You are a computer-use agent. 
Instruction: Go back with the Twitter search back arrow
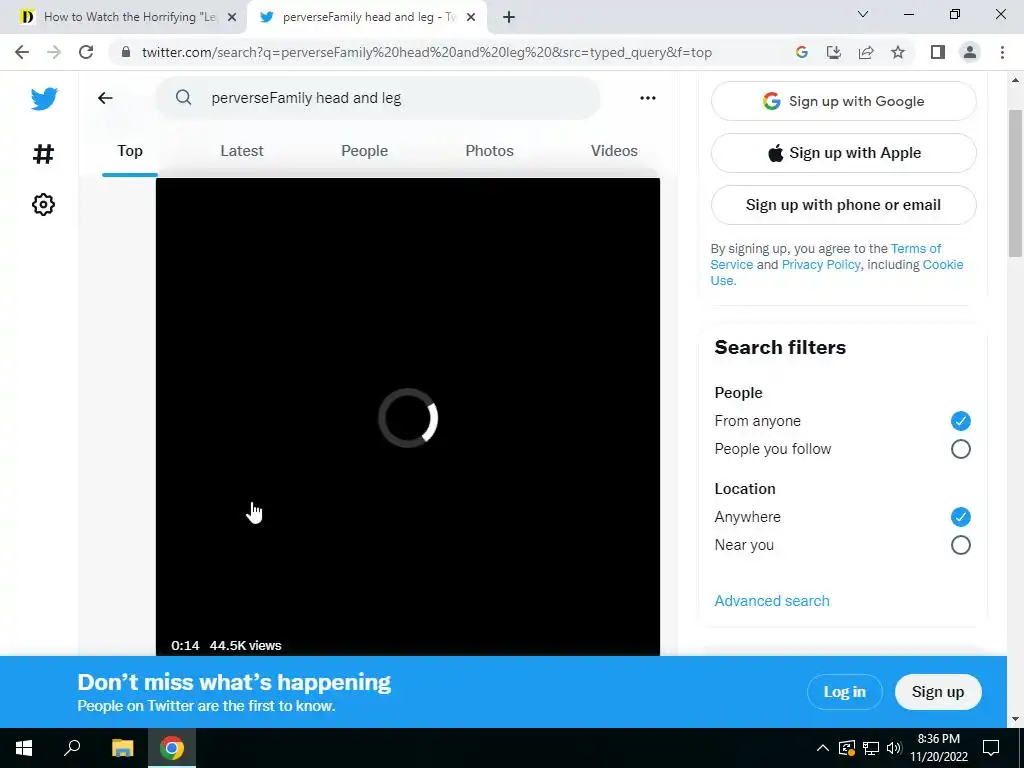point(105,98)
